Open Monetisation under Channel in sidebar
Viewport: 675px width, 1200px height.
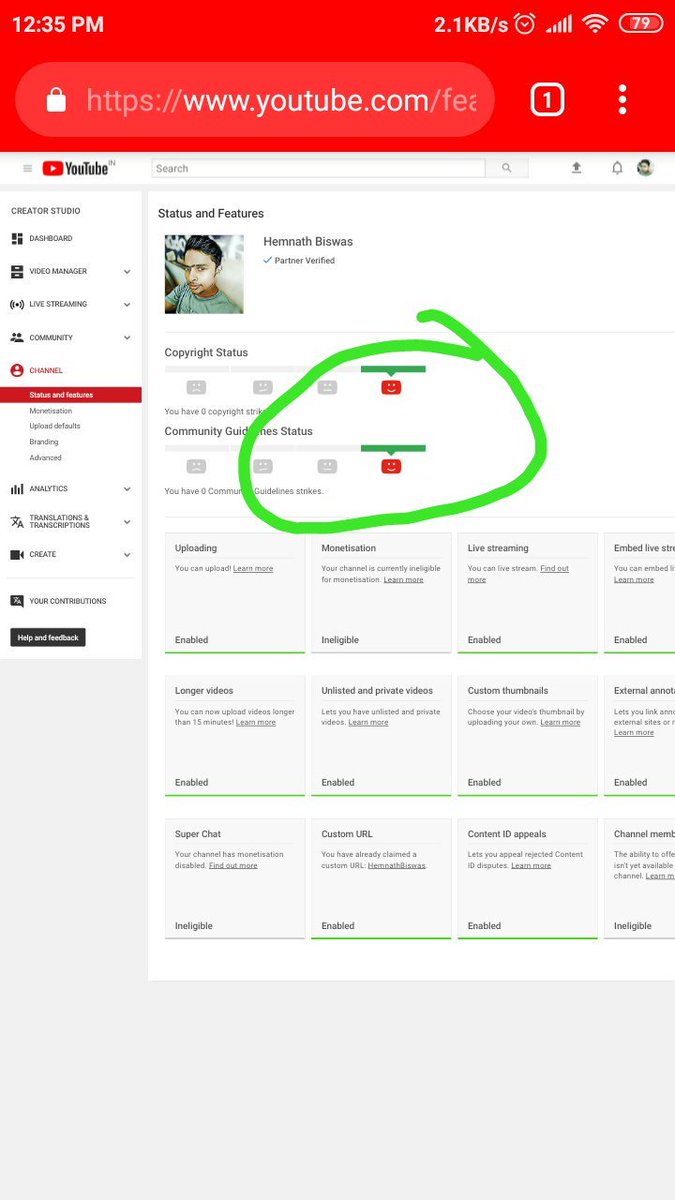coord(51,411)
